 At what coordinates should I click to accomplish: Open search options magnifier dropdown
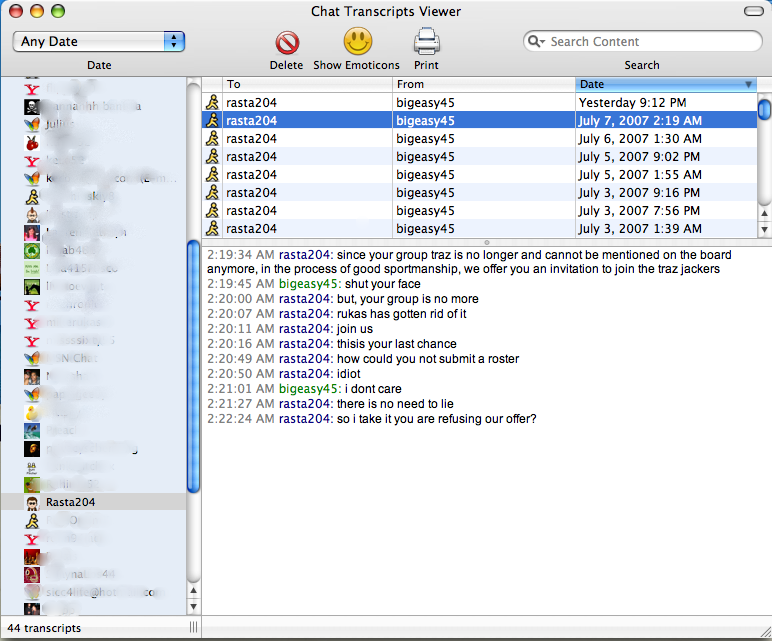point(539,42)
